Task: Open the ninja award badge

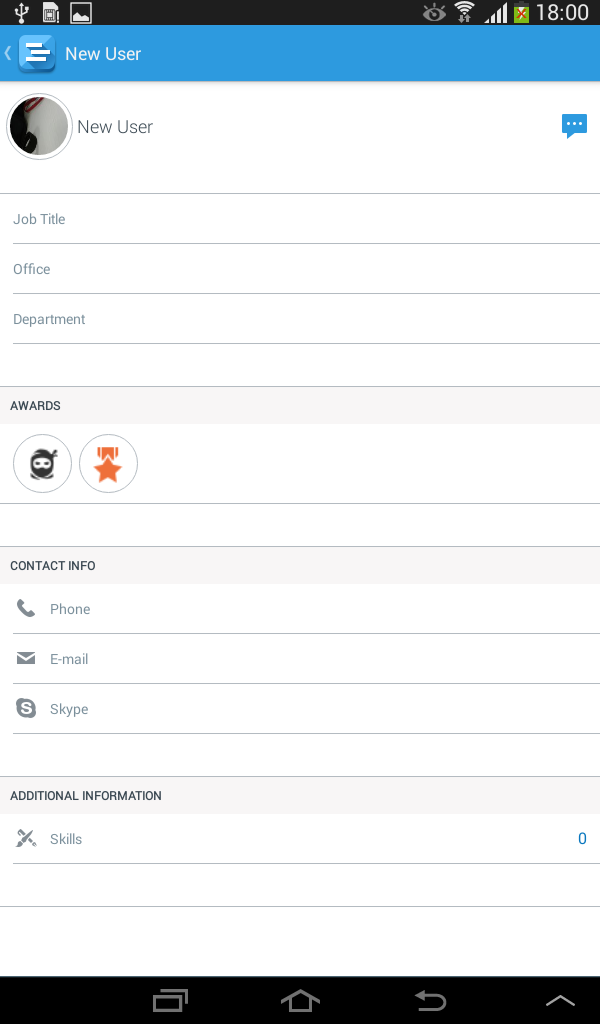Action: tap(42, 464)
